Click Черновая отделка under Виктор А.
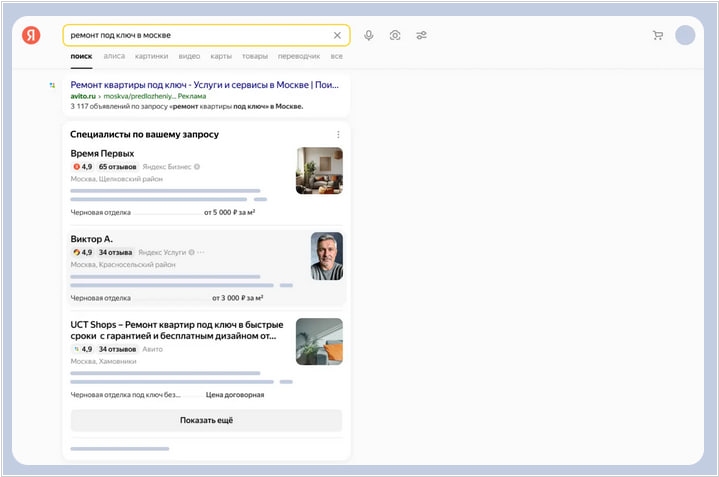The height and width of the screenshot is (477, 719). (x=100, y=298)
